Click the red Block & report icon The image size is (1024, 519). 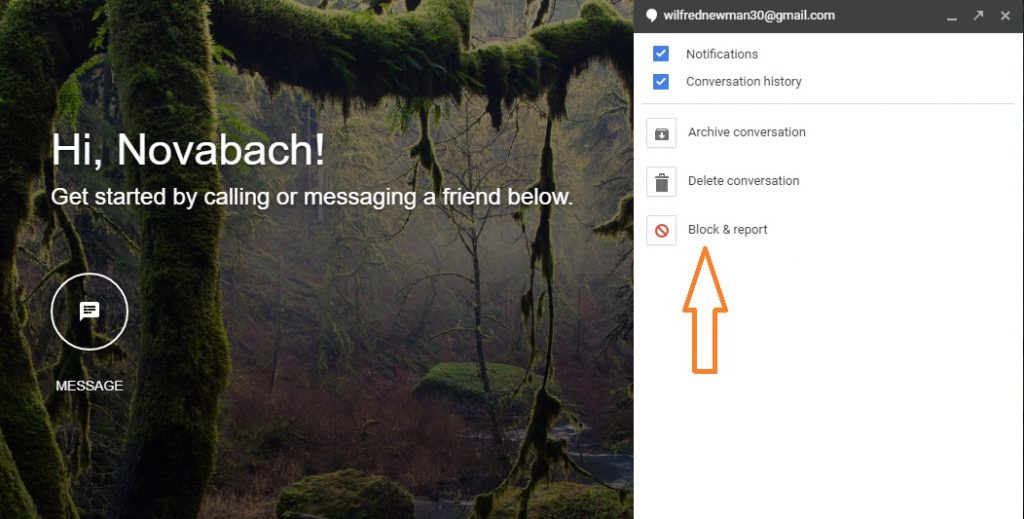tap(662, 230)
